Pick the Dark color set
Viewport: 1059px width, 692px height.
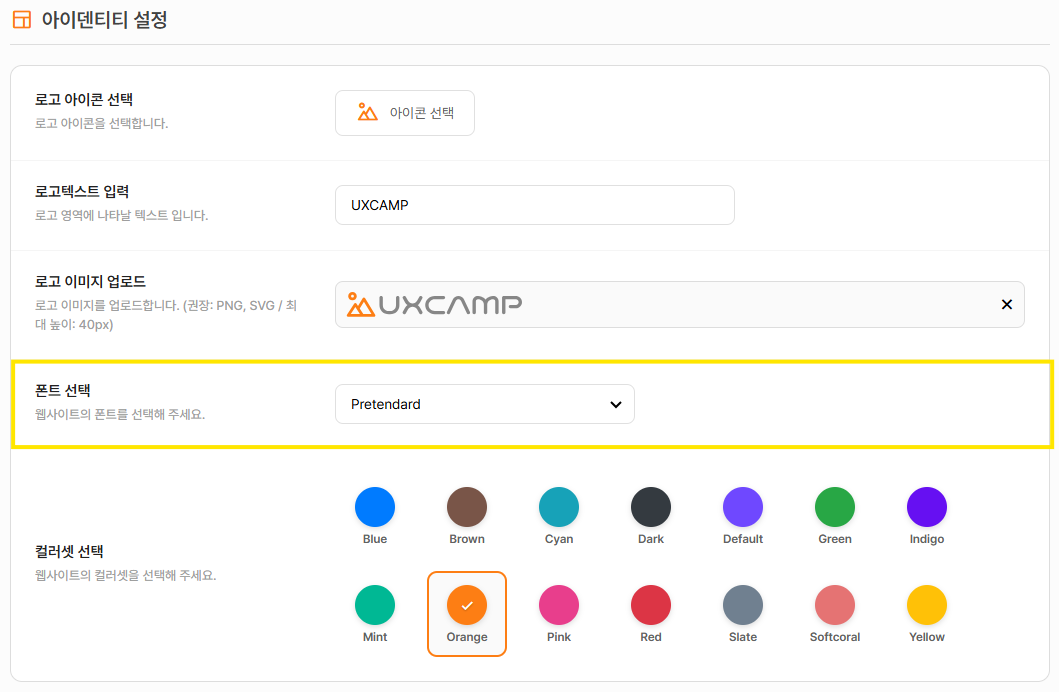[x=651, y=508]
